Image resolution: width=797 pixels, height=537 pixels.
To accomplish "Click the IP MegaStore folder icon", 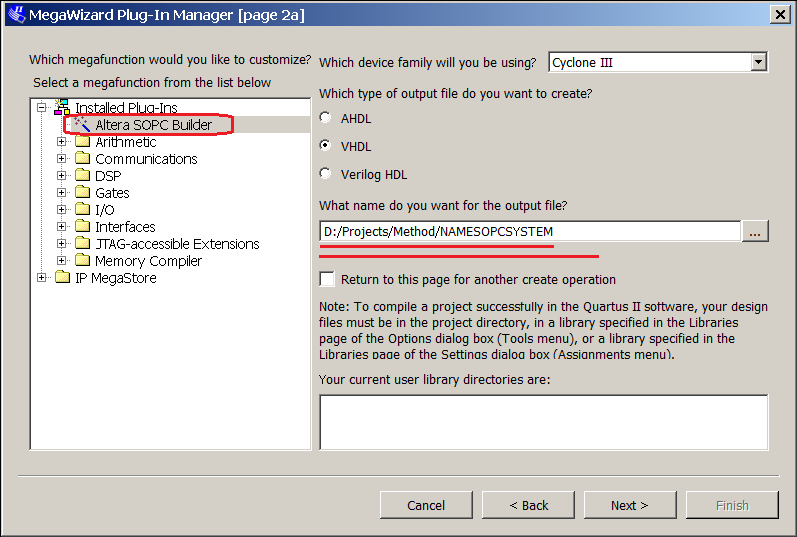I will coord(62,278).
